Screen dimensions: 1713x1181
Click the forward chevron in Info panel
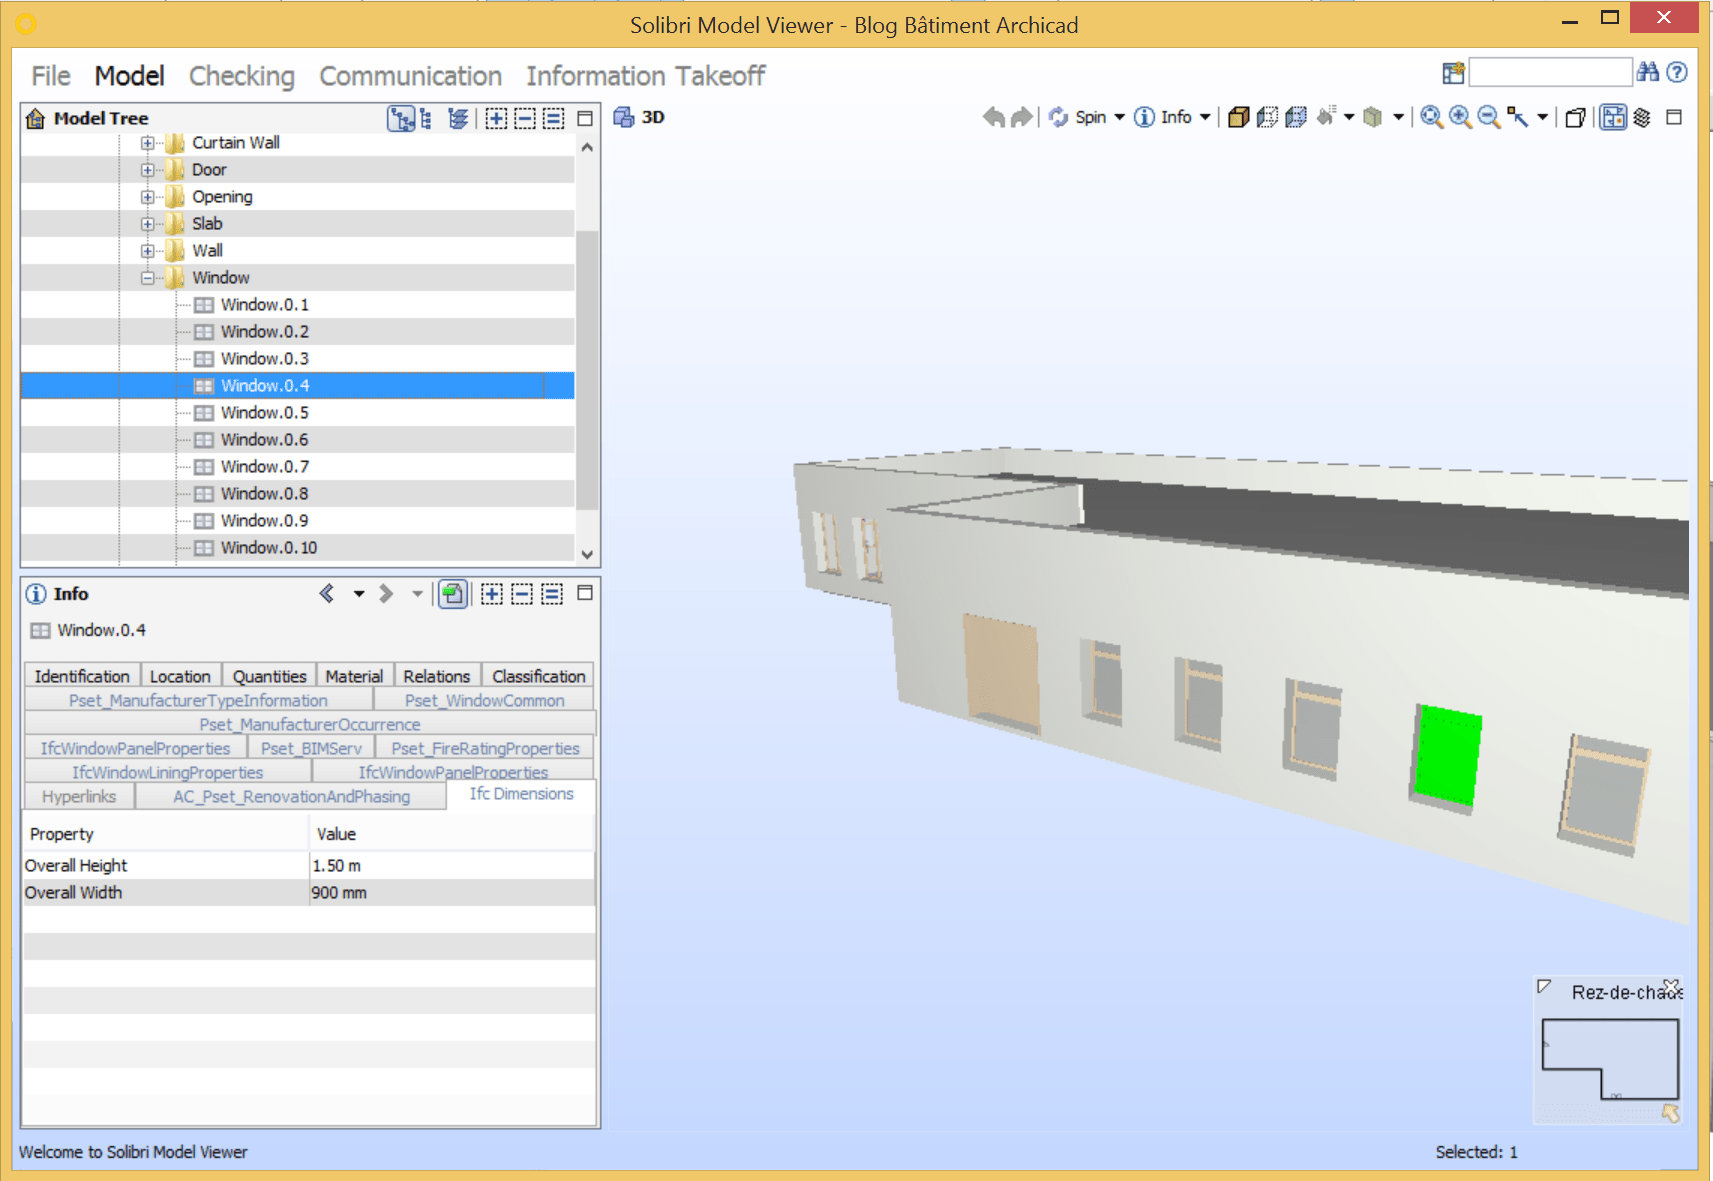386,594
